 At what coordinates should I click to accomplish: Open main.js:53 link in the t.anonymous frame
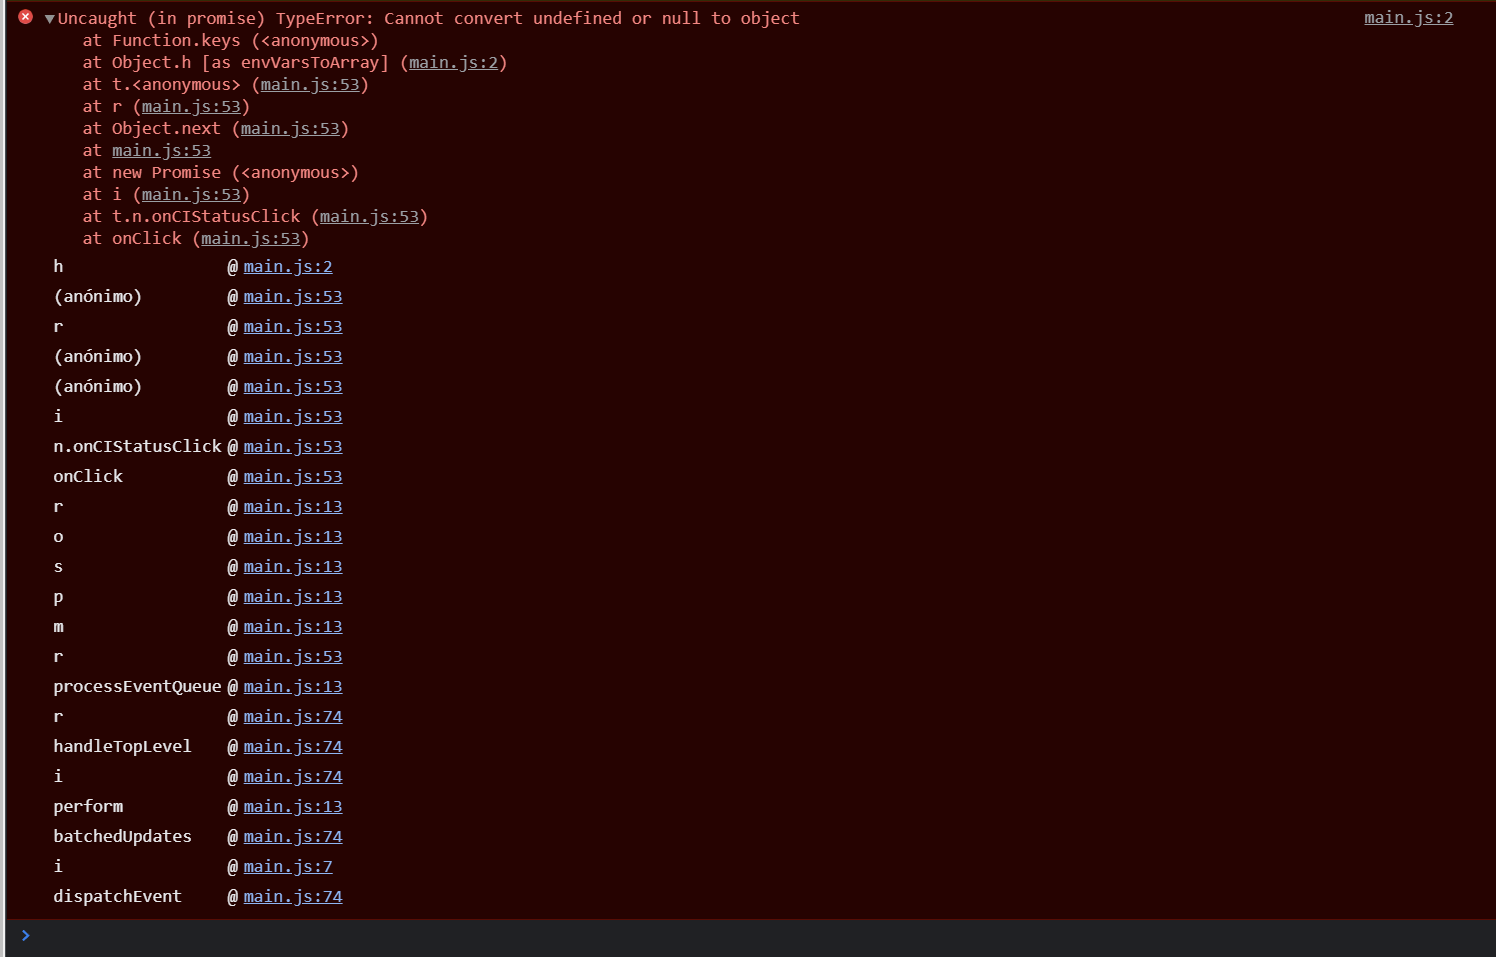click(311, 84)
